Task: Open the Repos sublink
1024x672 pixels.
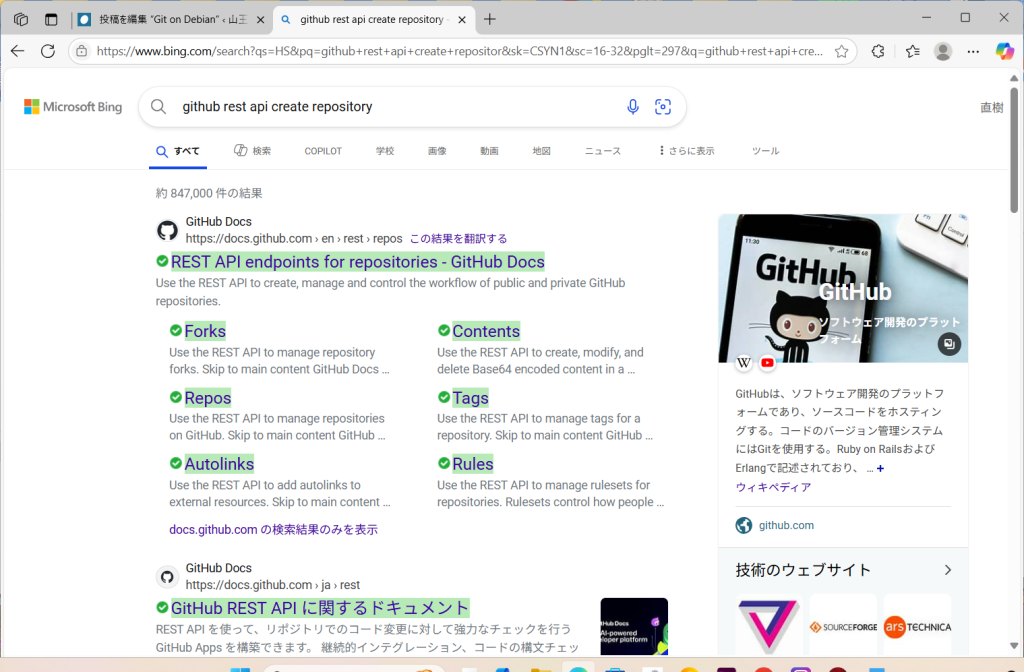Action: (x=208, y=398)
